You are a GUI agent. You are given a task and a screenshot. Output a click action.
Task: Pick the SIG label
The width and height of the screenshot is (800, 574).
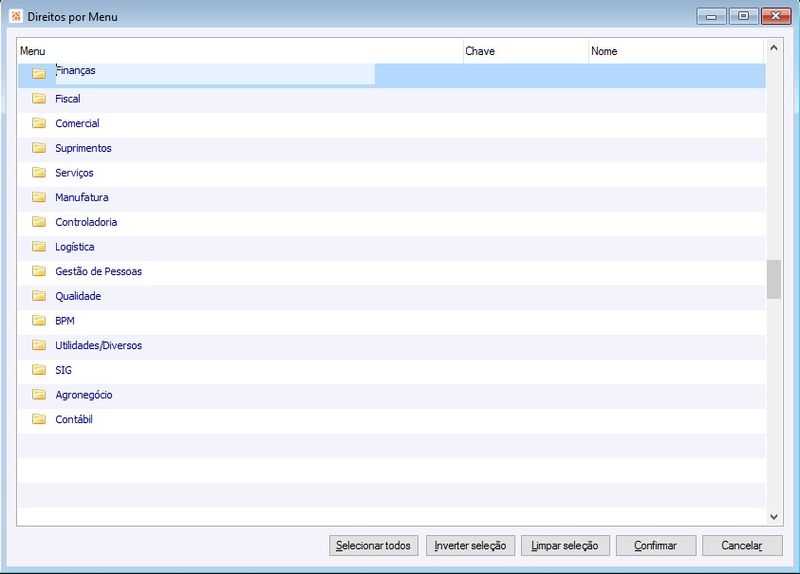pyautogui.click(x=63, y=370)
